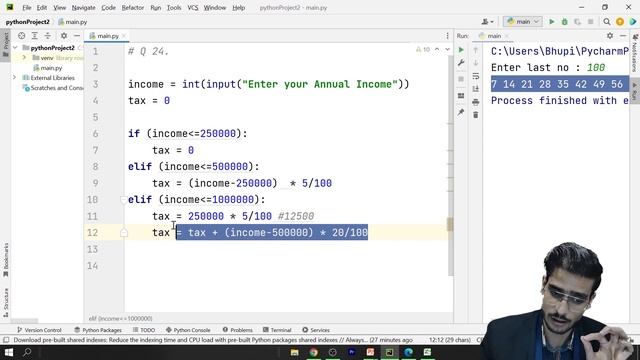
Task: Expand the venv folder
Action: tap(24, 58)
